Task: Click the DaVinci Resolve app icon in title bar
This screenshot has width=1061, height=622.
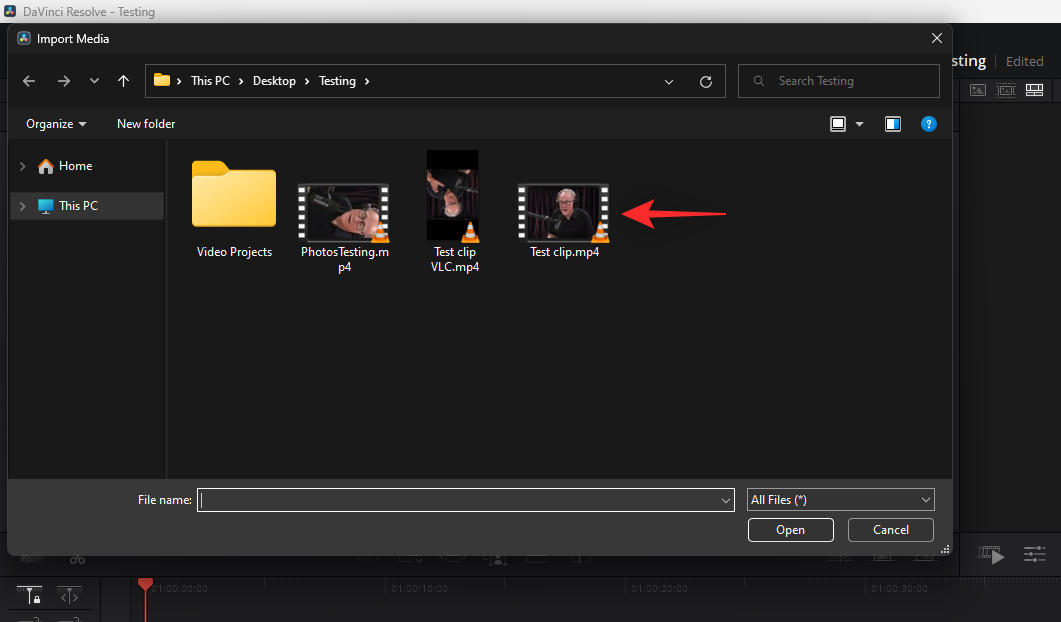Action: click(10, 12)
